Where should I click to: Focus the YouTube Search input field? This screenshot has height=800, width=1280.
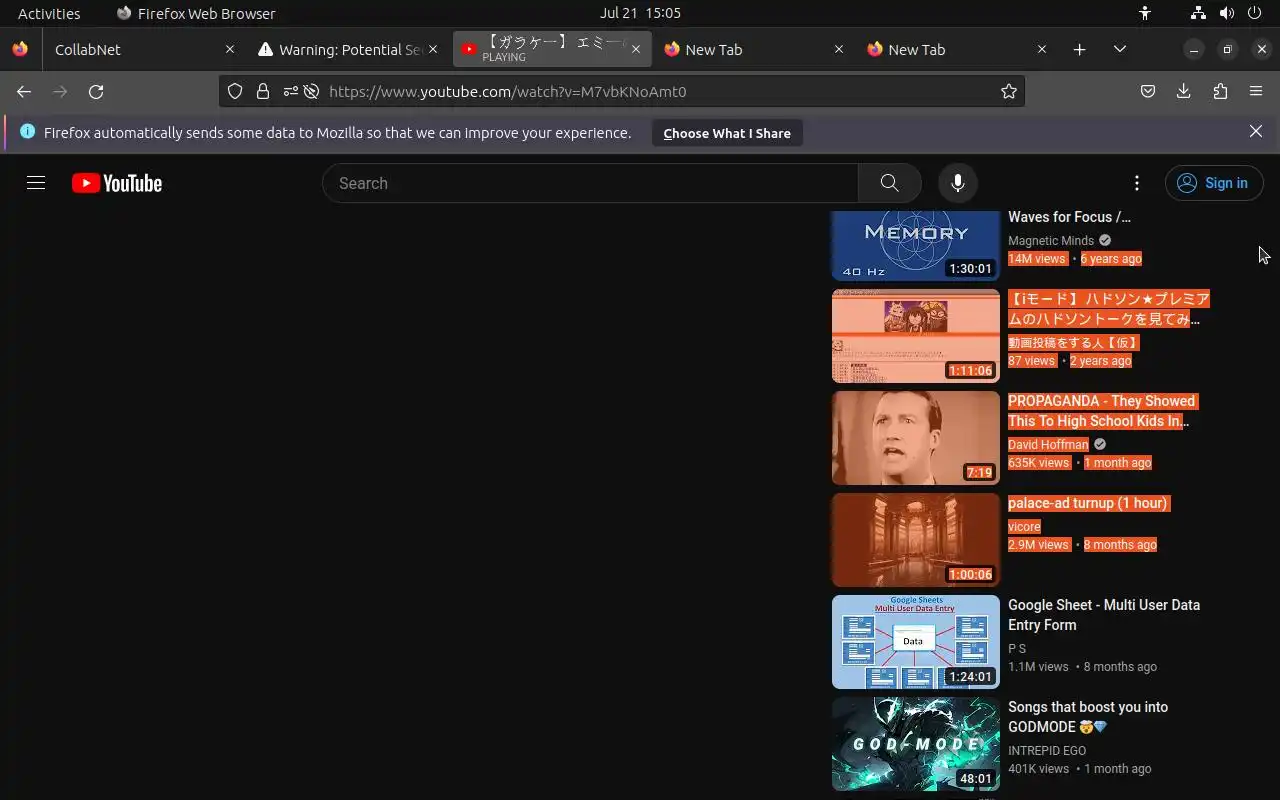pos(590,183)
